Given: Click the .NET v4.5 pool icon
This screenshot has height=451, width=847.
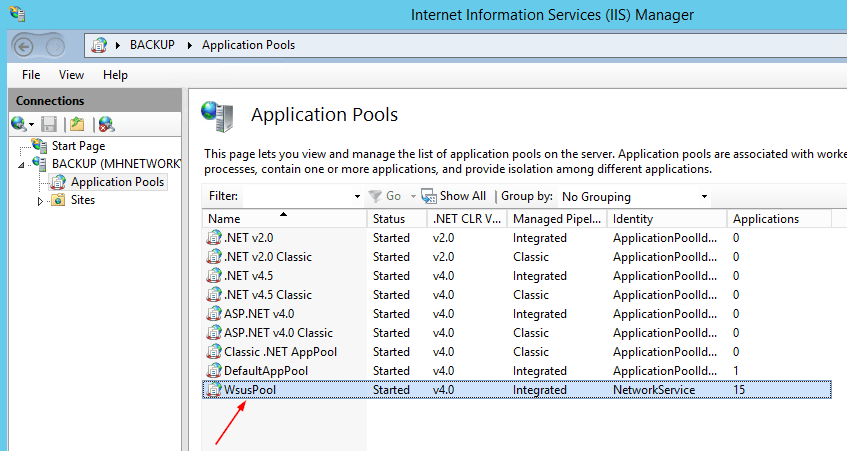Looking at the screenshot, I should pos(214,275).
